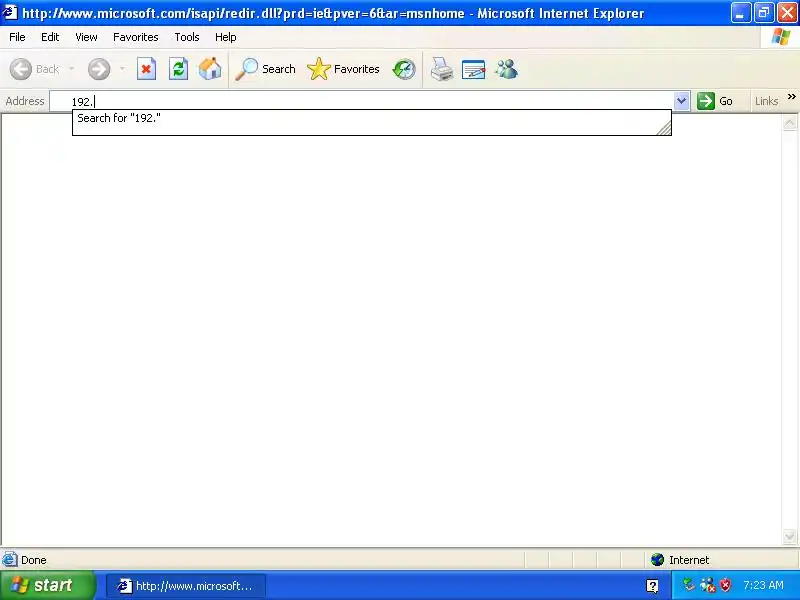The image size is (800, 600).
Task: Open the Forward history dropdown arrow
Action: point(122,69)
